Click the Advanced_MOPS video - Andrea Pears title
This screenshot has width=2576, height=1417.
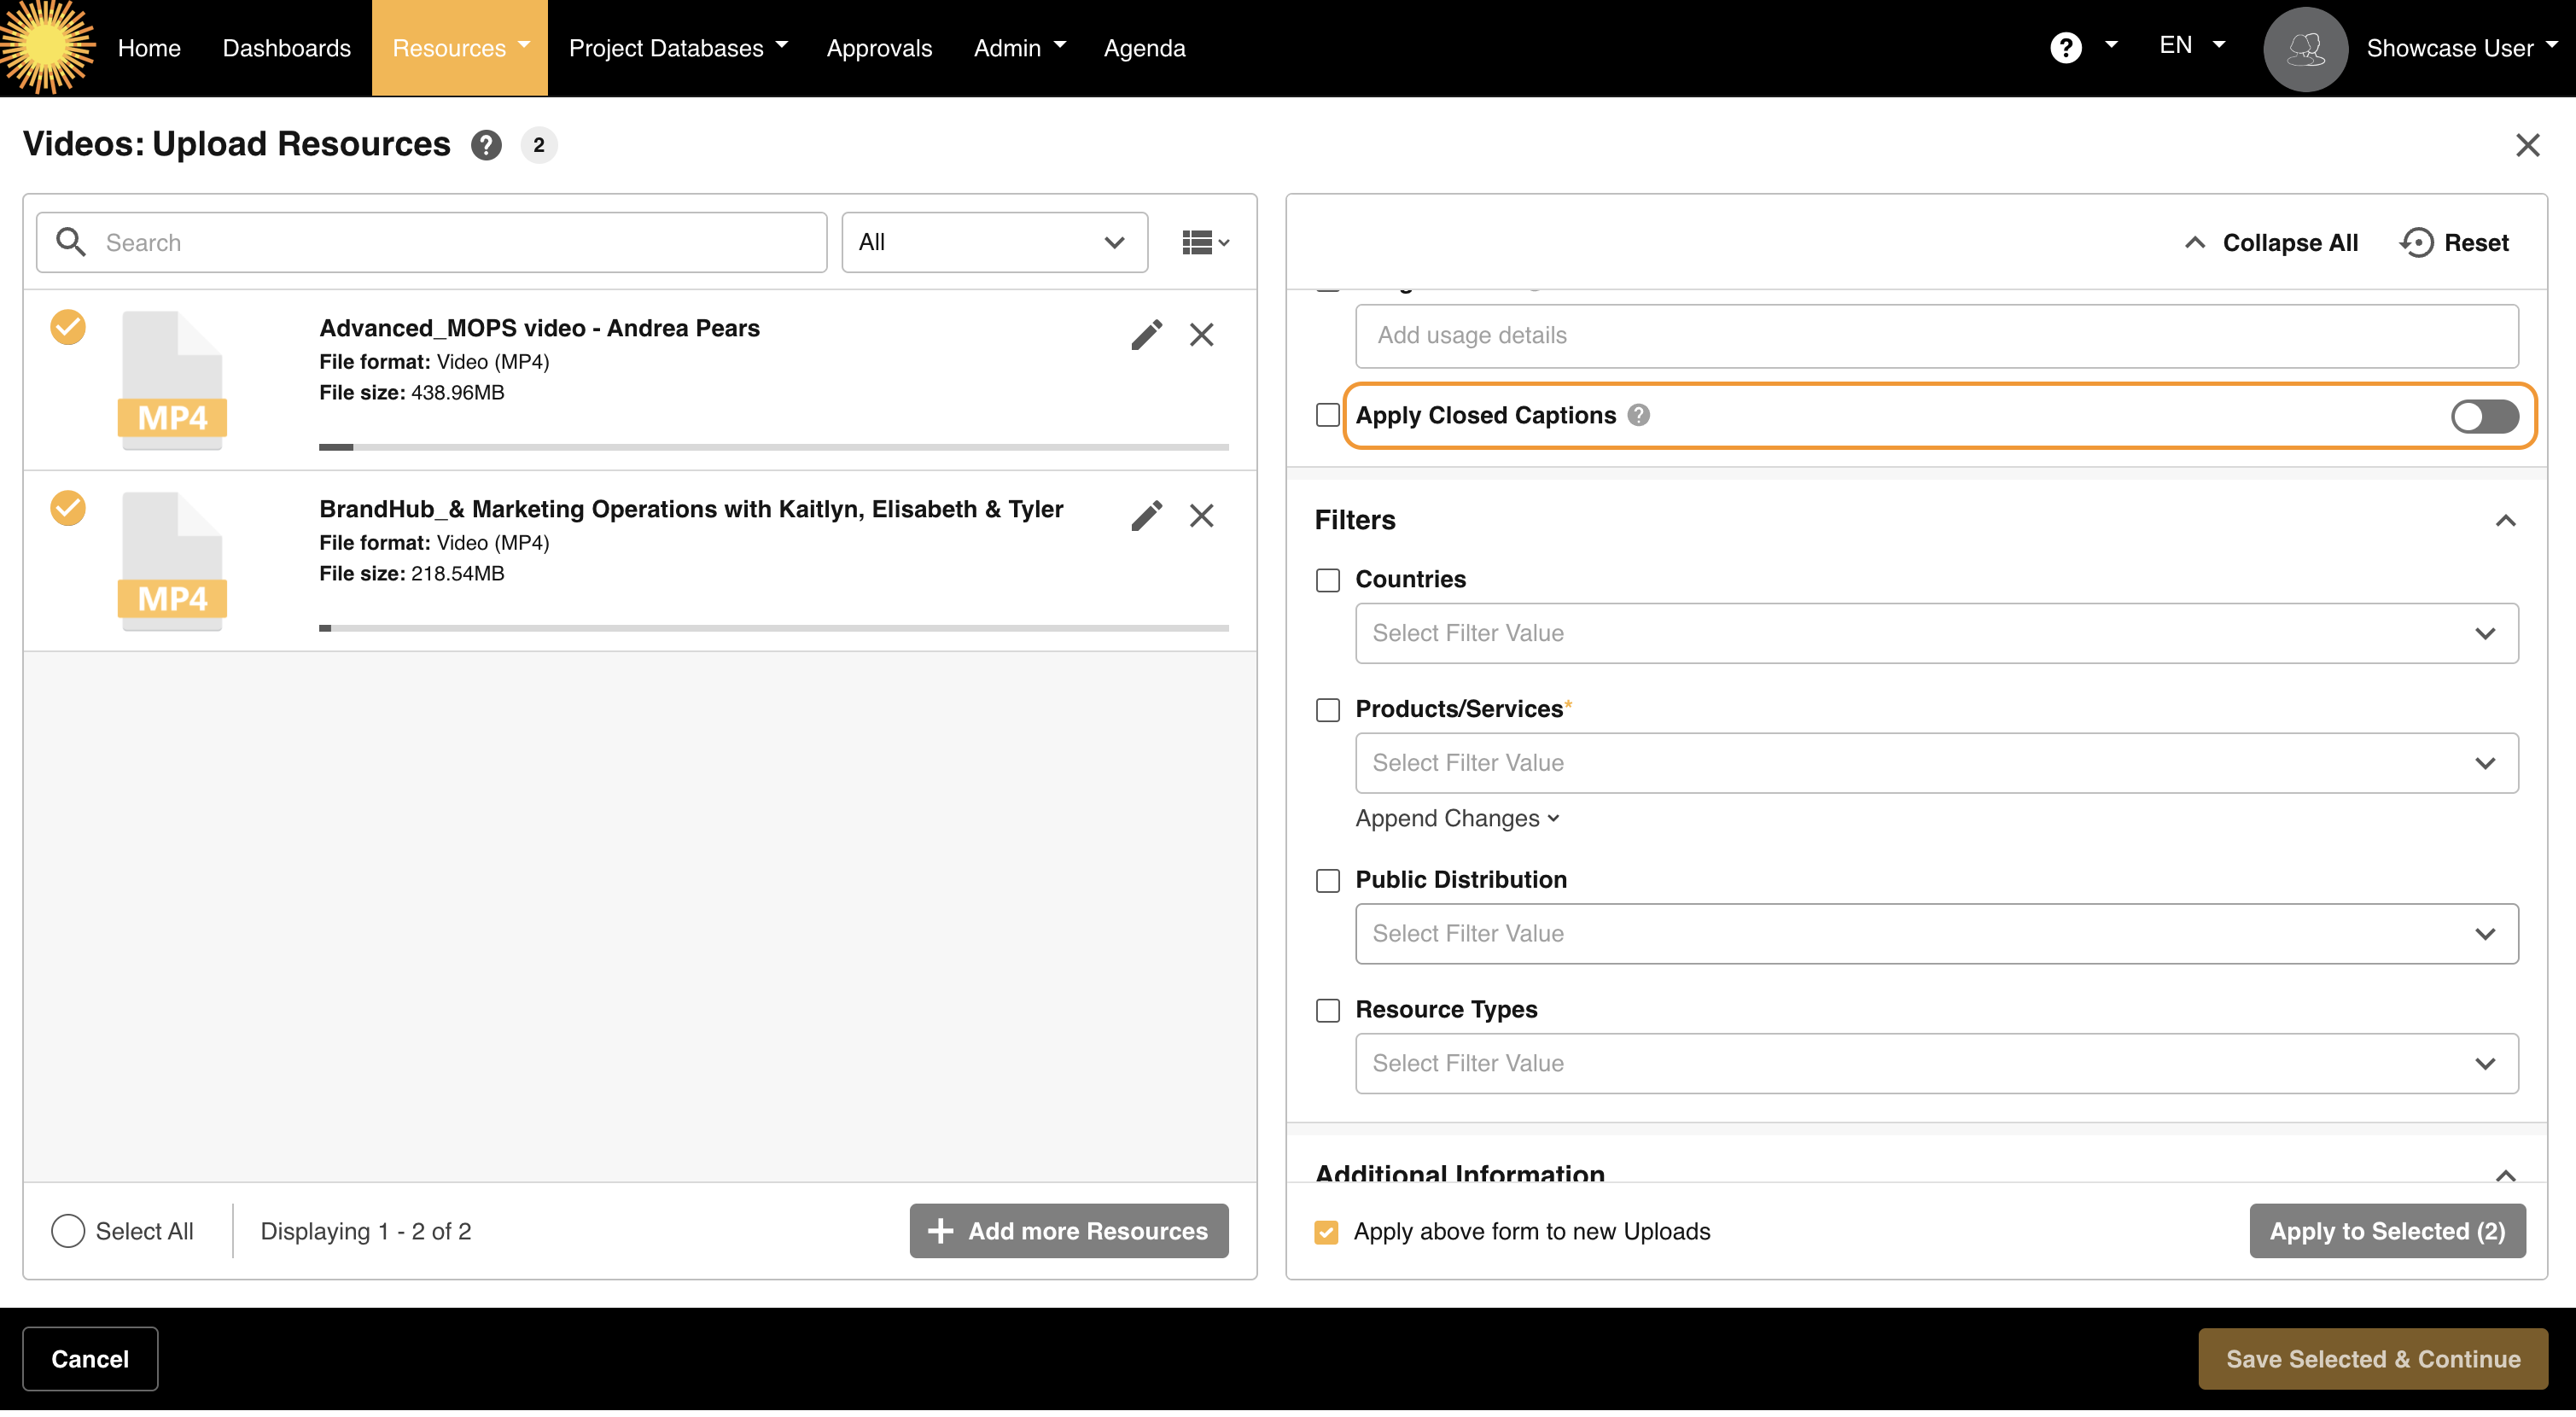coord(539,328)
